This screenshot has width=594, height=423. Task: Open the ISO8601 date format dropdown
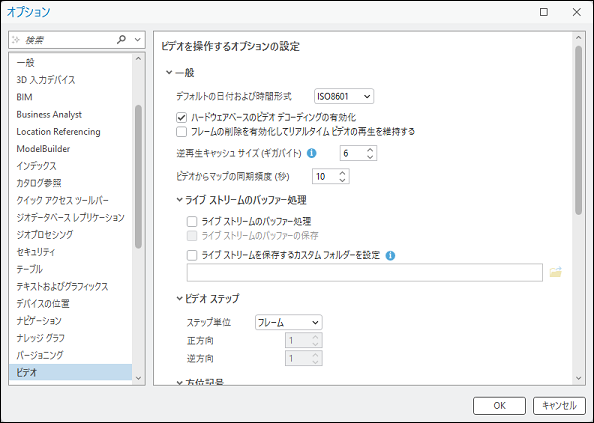[x=344, y=96]
